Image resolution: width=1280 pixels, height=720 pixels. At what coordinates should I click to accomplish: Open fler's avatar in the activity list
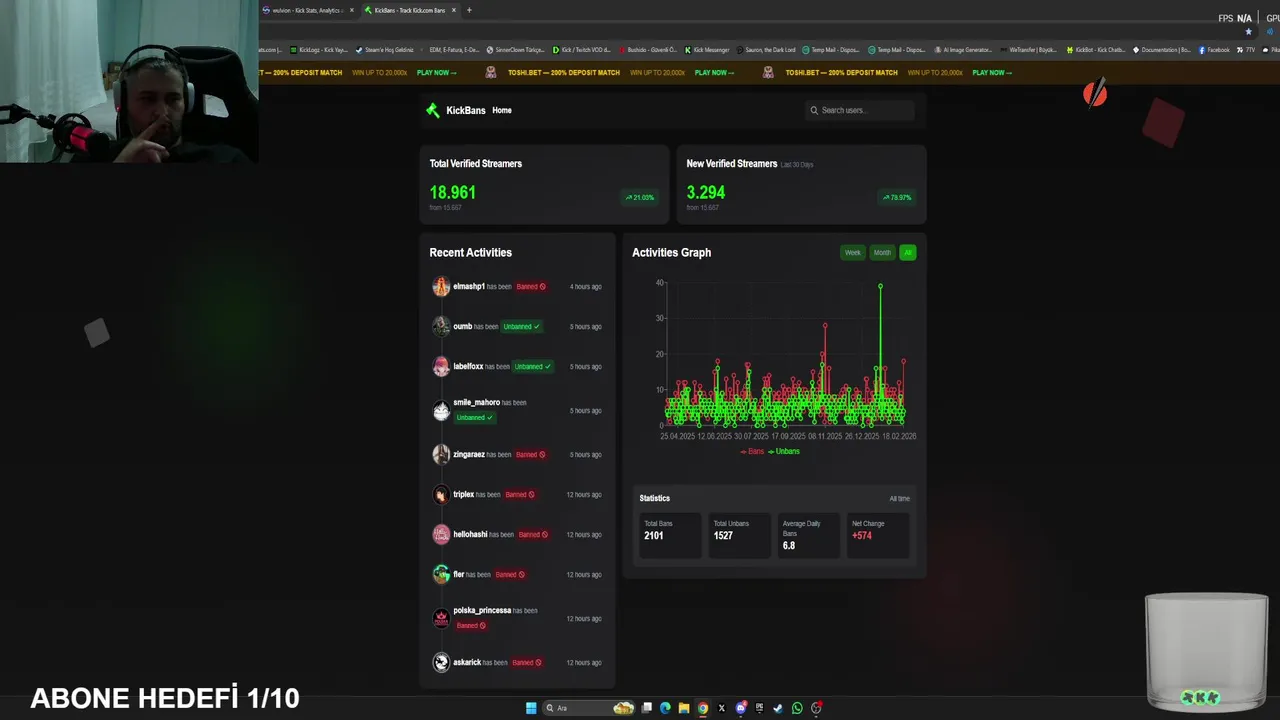point(441,574)
